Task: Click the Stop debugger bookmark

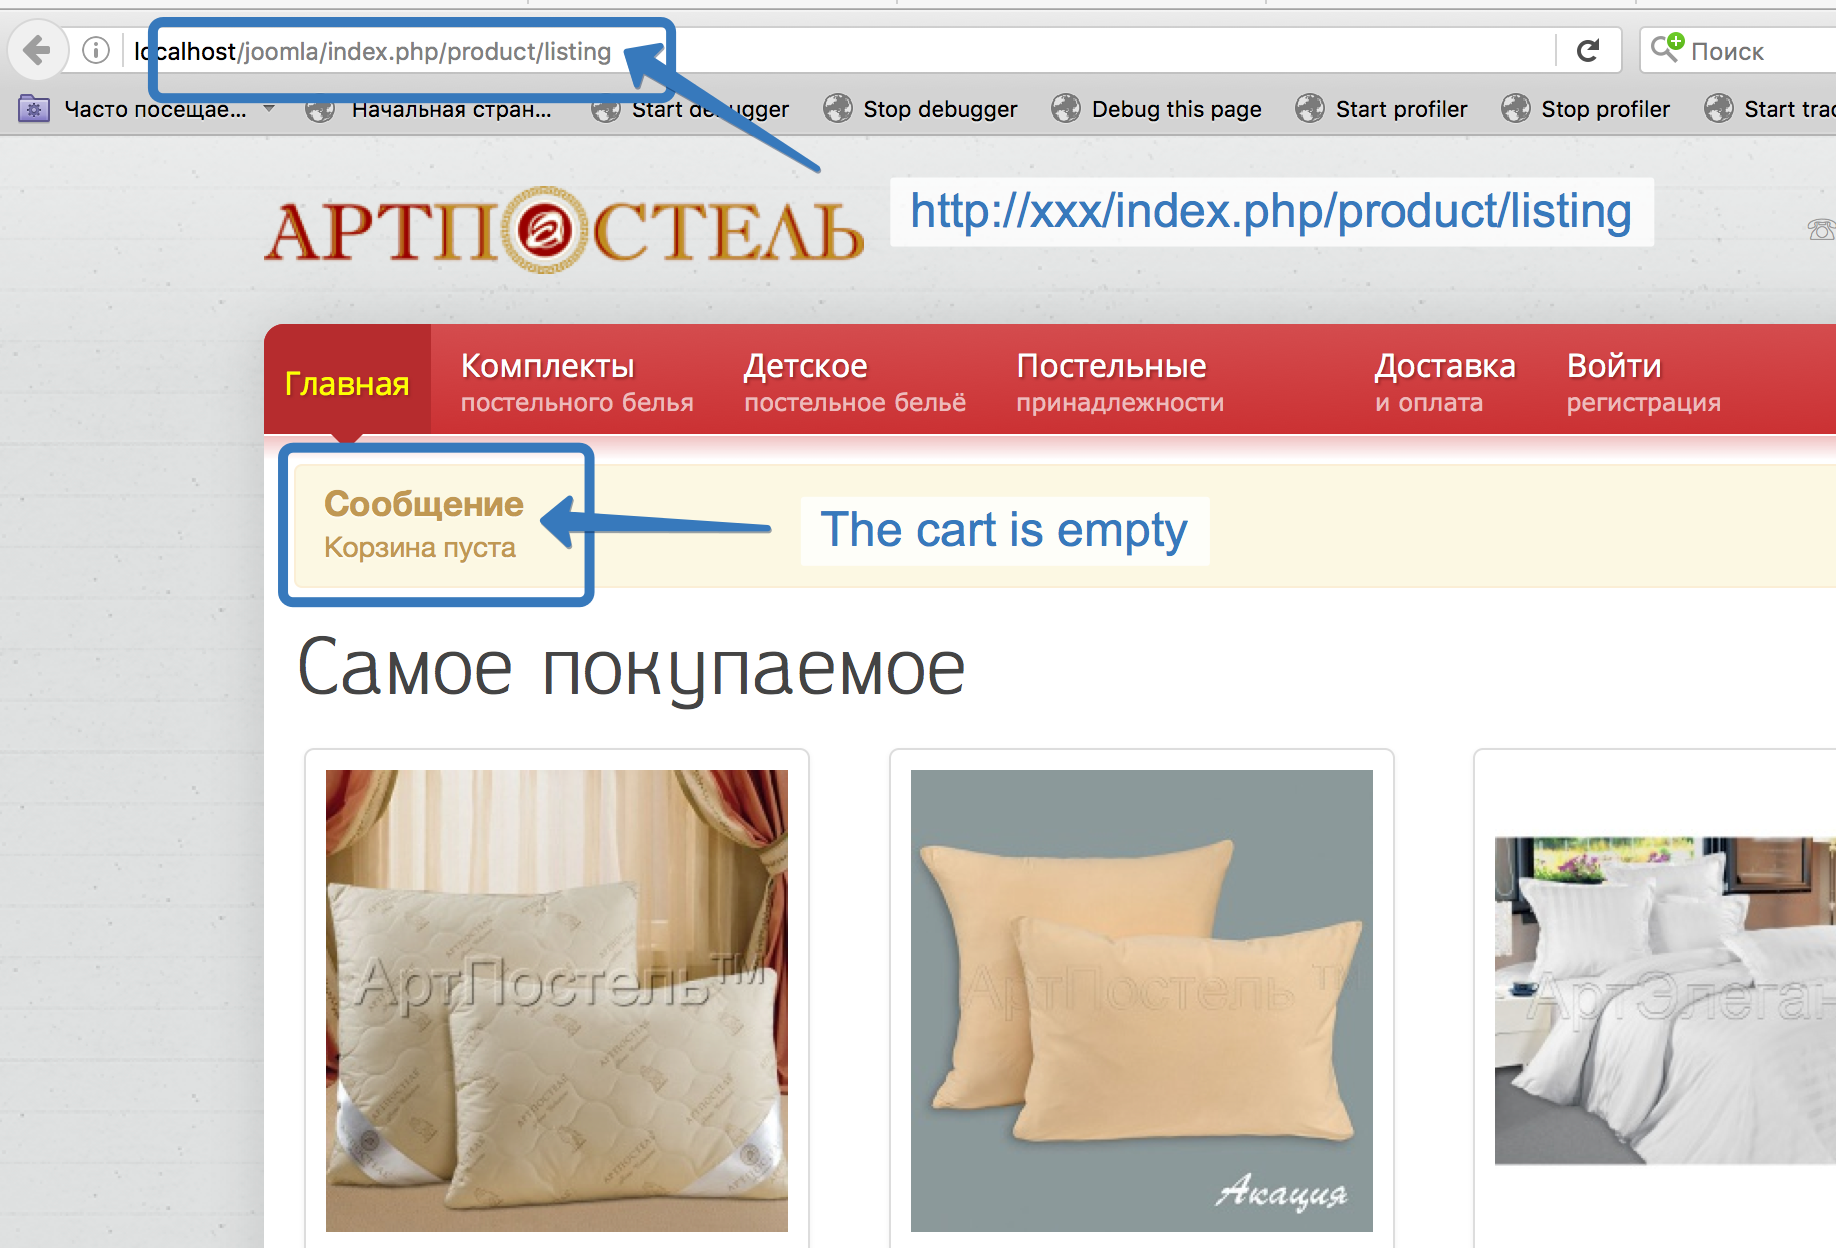Action: 920,109
